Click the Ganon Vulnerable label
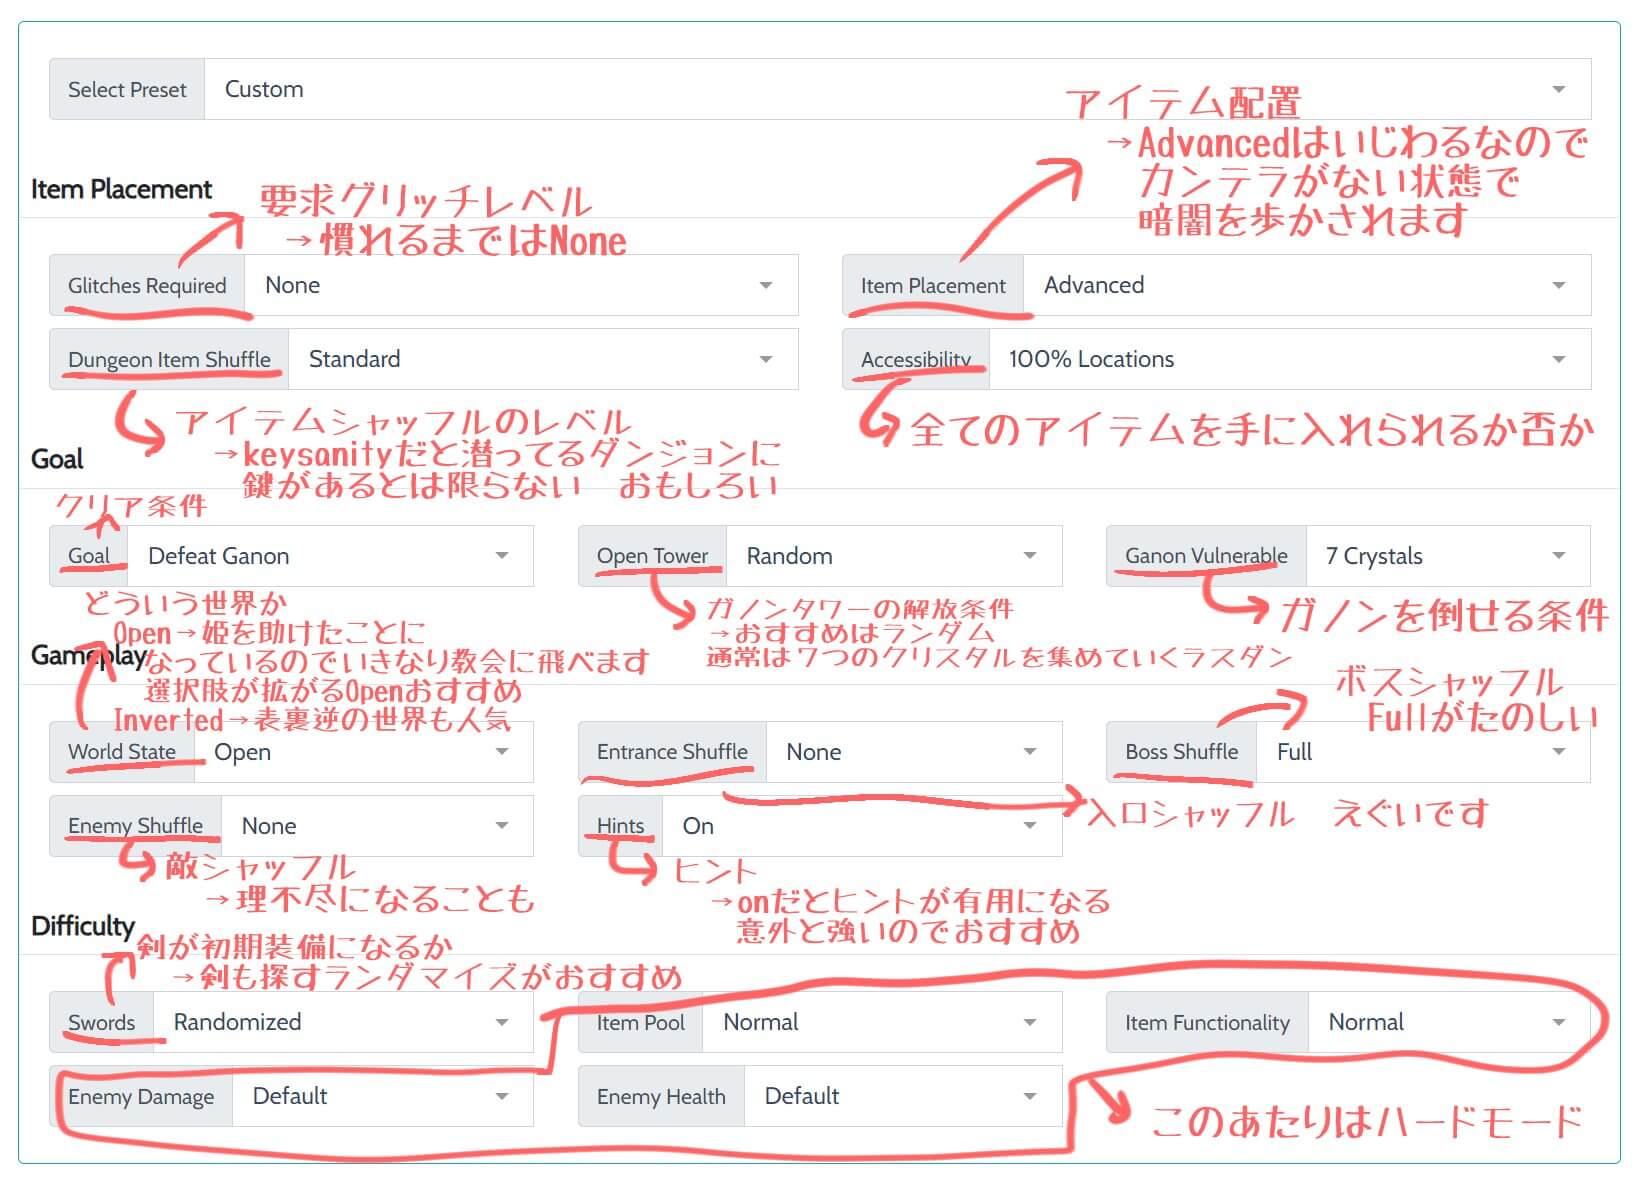Viewport: 1636px width, 1183px height. (1206, 556)
